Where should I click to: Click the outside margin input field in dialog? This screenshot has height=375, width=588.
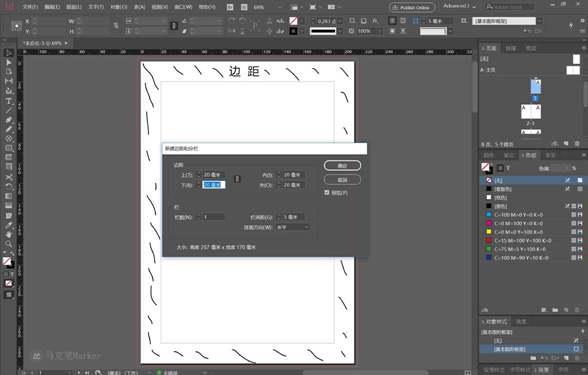(x=293, y=185)
